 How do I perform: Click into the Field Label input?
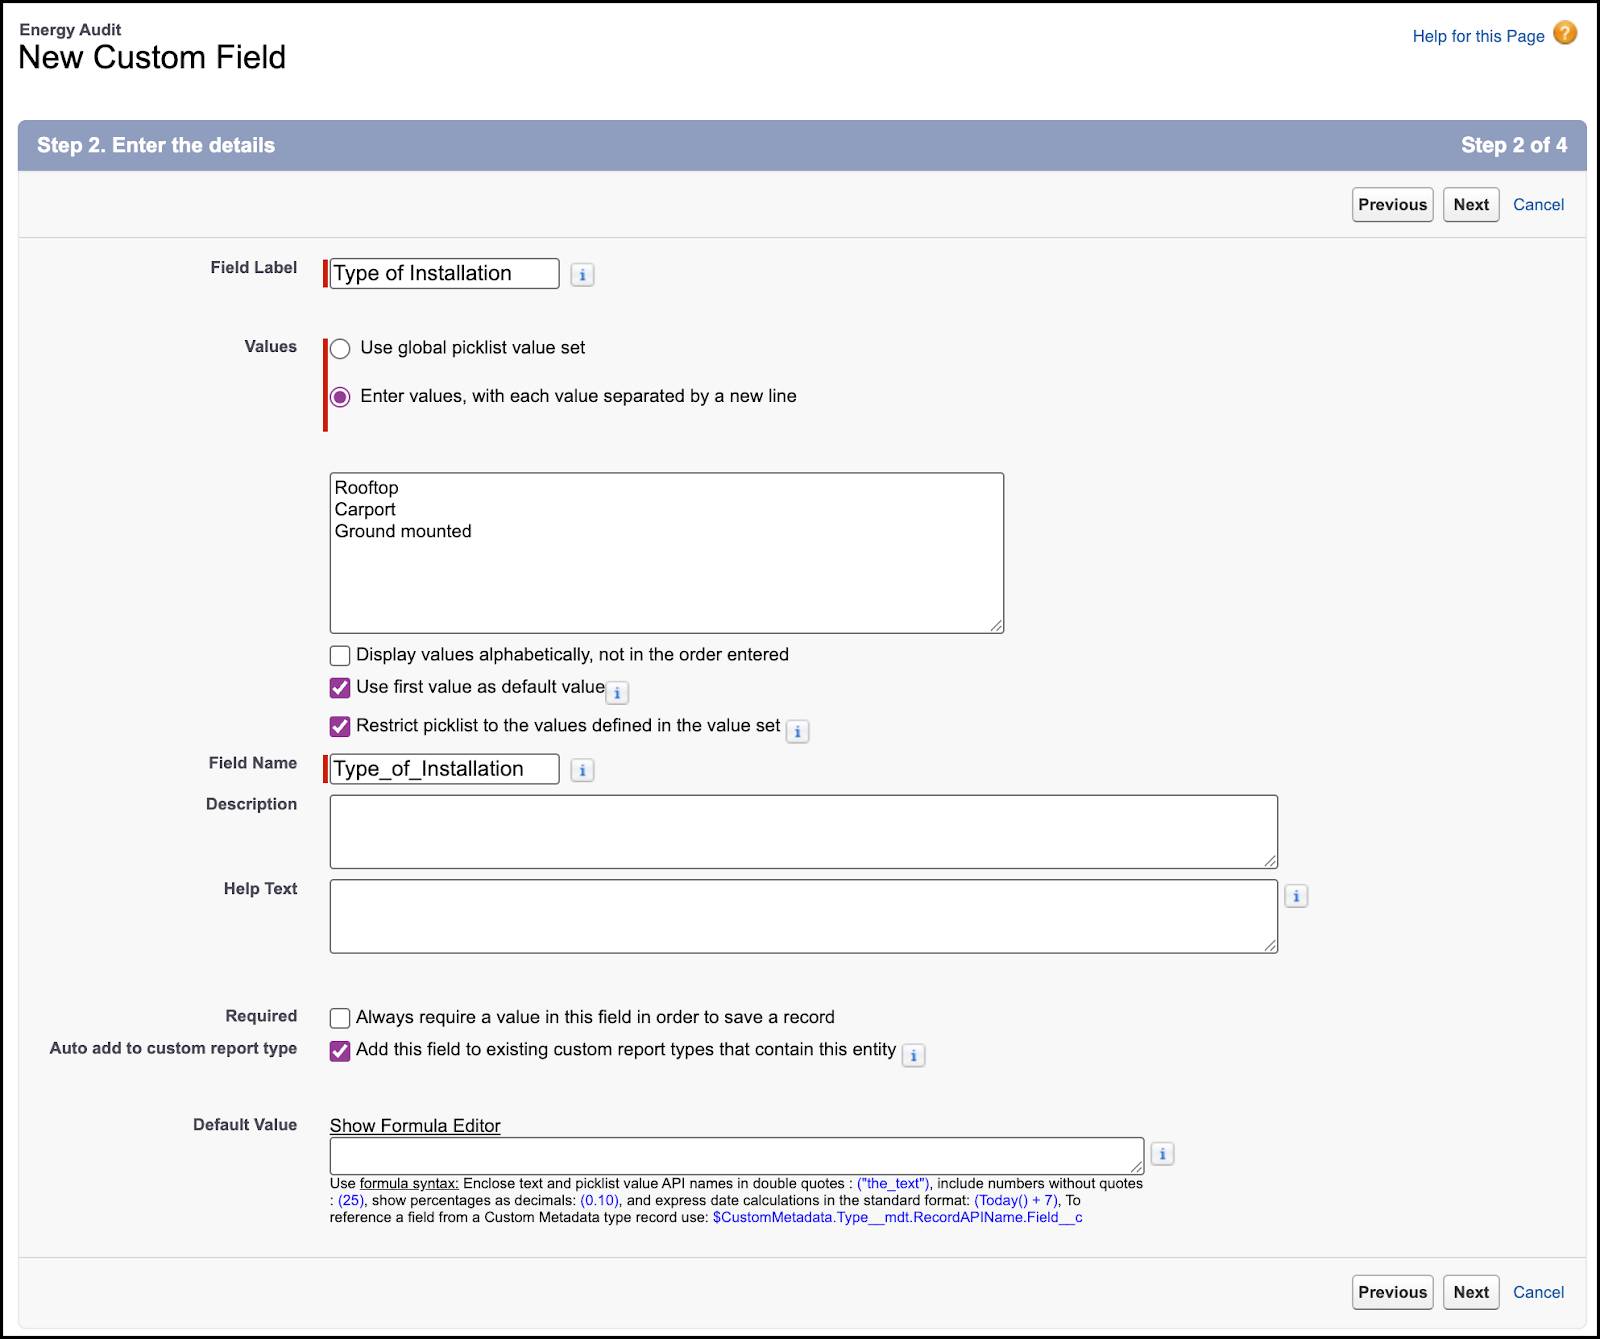pos(444,273)
